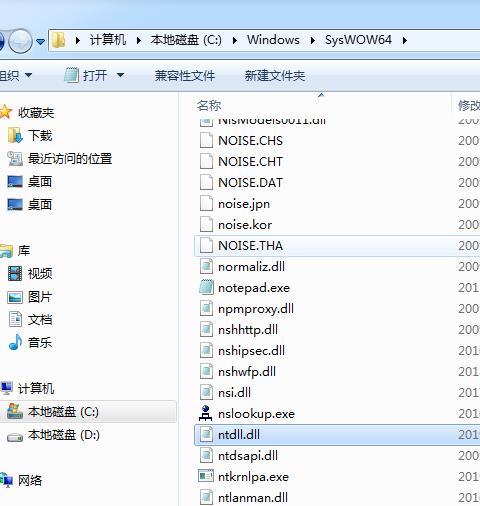
Task: Click the Windows drive icon beside 本地磁盘 (C:)
Action: click(15, 411)
